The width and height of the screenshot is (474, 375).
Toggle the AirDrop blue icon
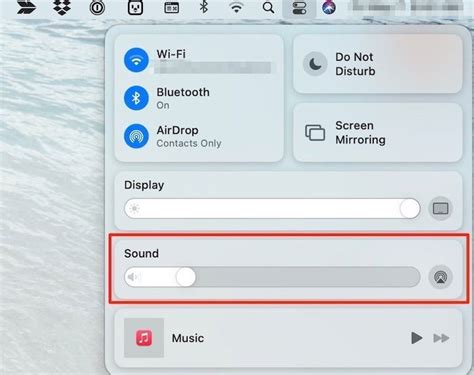[136, 136]
